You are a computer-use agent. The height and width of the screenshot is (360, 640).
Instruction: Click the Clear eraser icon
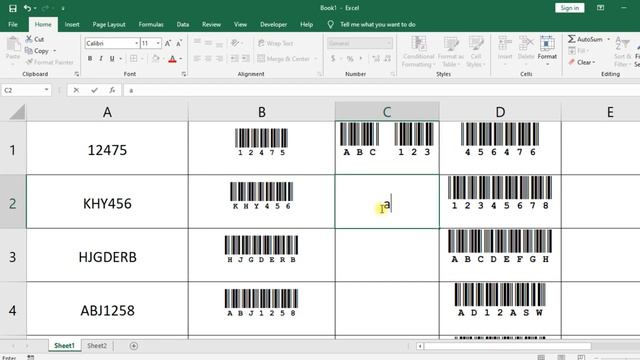(x=571, y=62)
